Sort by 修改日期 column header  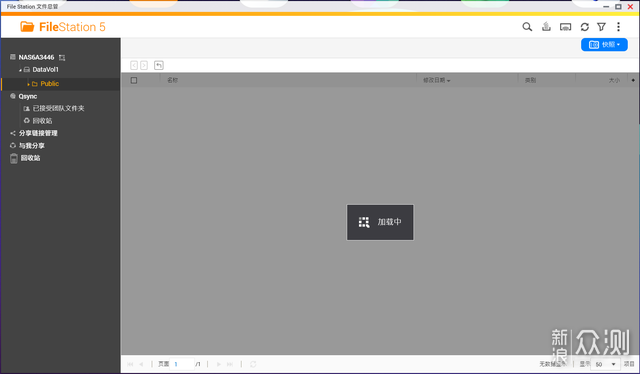coord(436,80)
